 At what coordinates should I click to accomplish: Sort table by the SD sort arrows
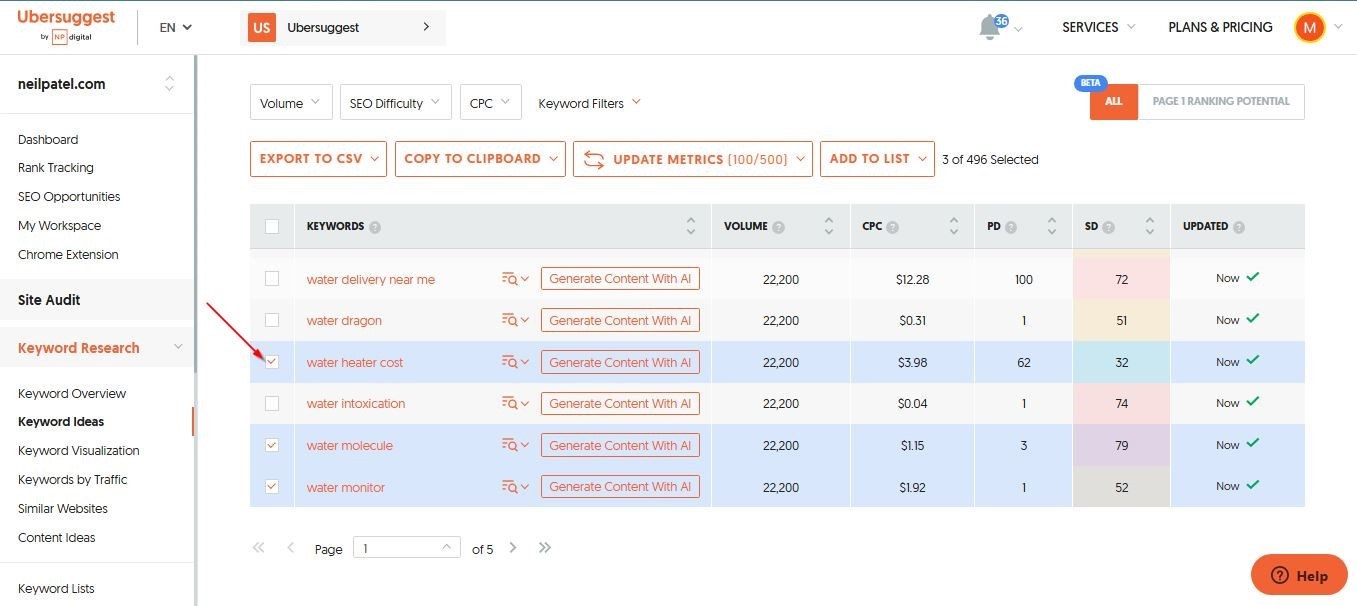pos(1150,226)
